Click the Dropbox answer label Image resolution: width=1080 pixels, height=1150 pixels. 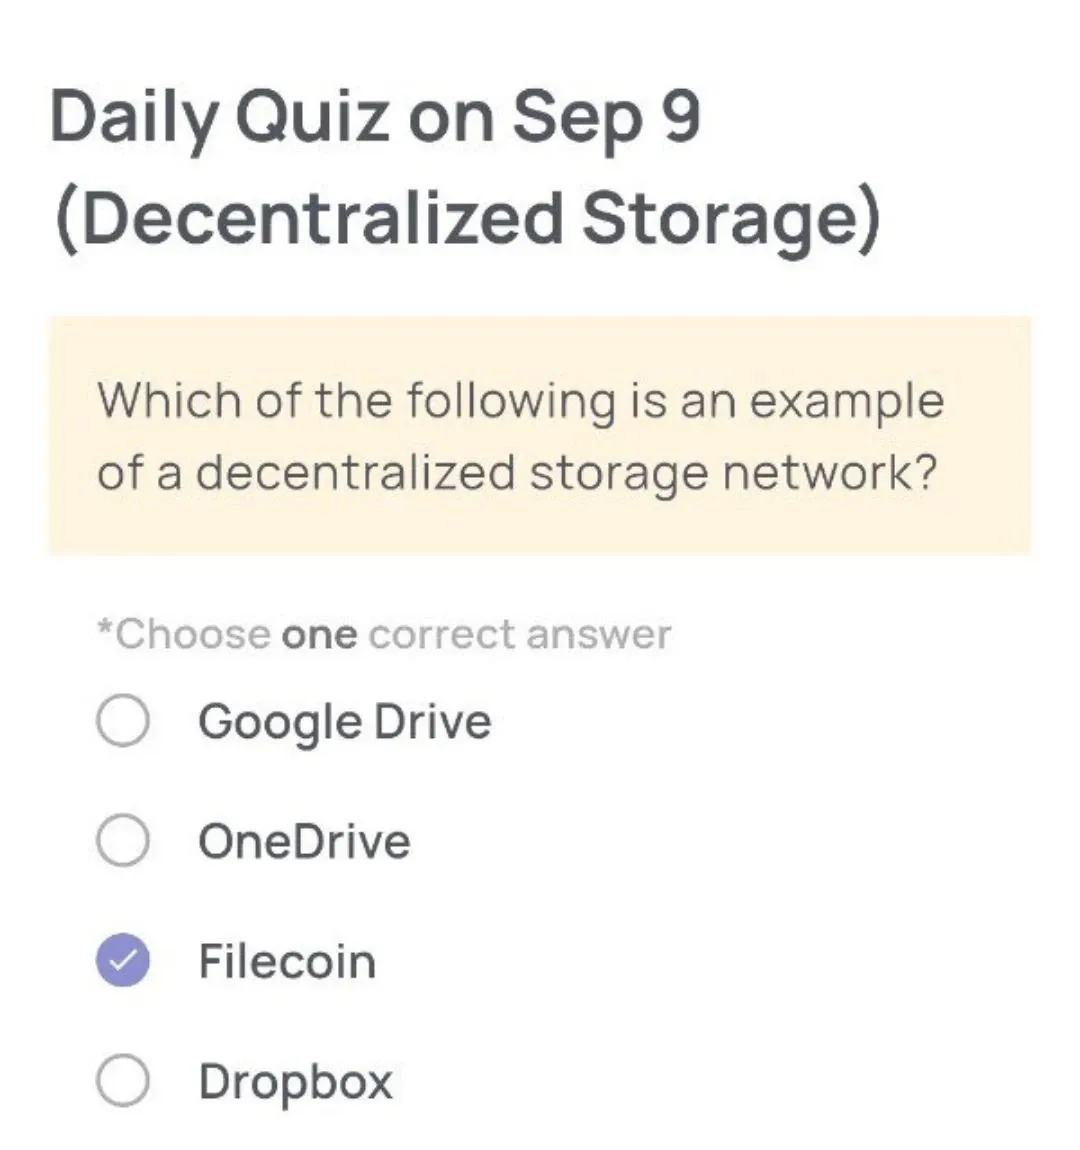click(294, 1080)
